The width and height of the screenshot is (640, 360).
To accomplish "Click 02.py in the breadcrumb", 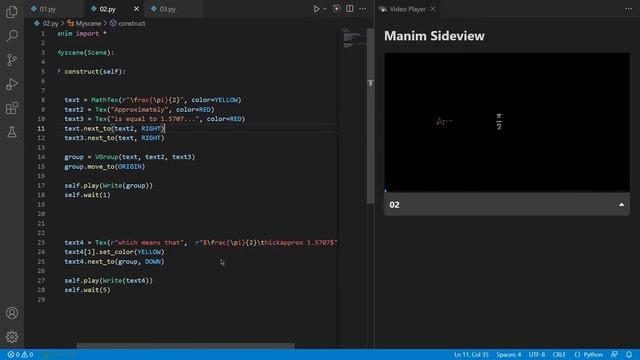I will (x=50, y=23).
